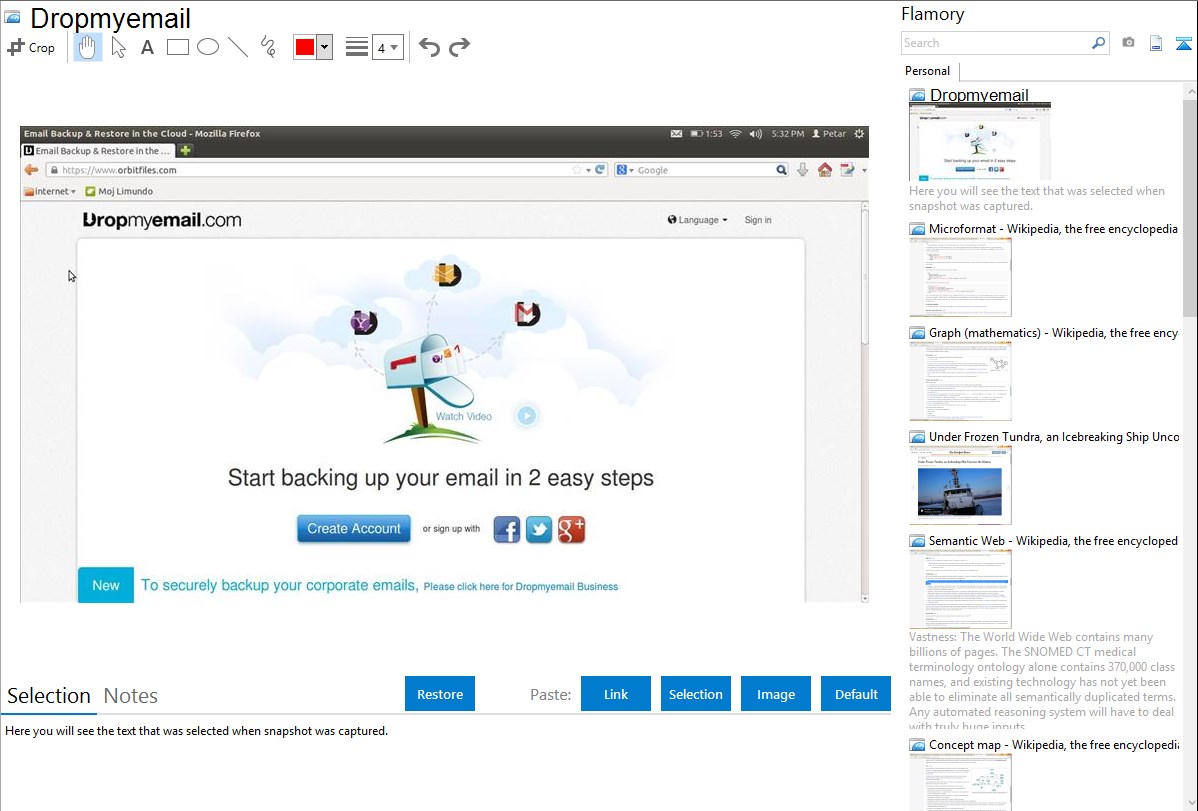Click the red color swatch
This screenshot has width=1198, height=811.
(305, 47)
